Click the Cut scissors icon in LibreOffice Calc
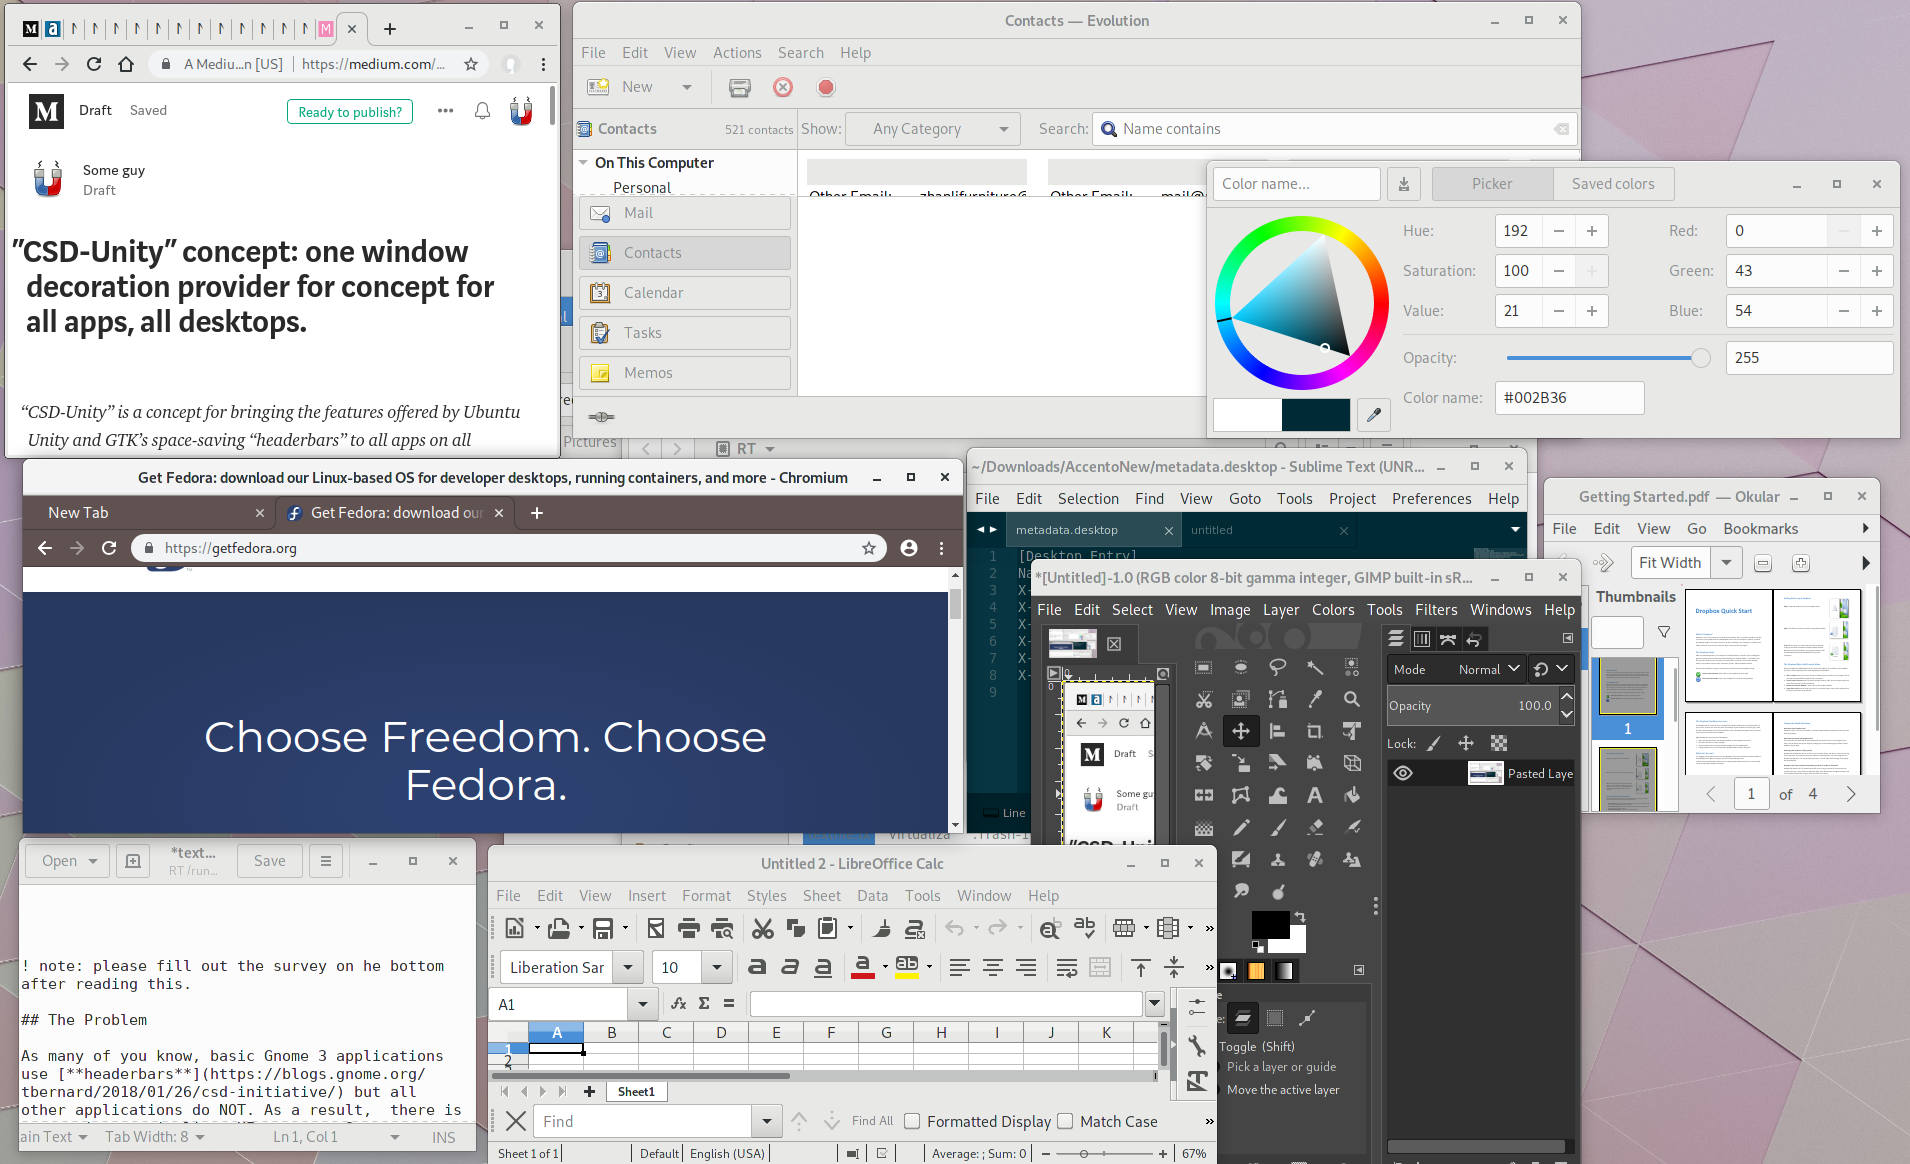Image resolution: width=1910 pixels, height=1164 pixels. pyautogui.click(x=763, y=929)
